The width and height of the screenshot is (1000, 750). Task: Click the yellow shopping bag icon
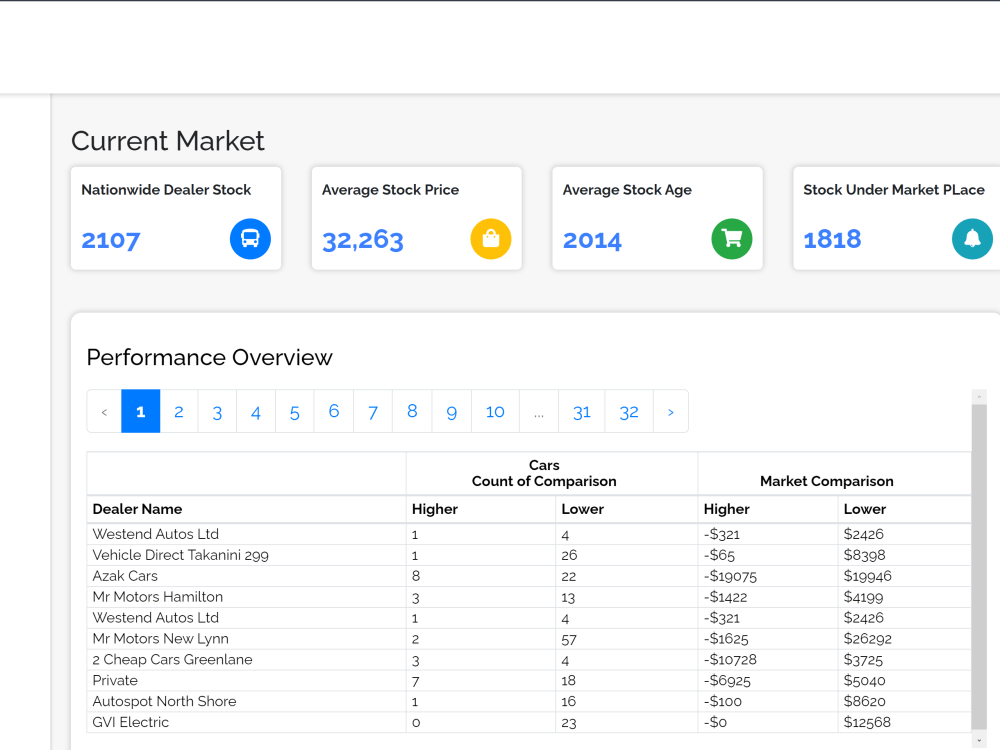pyautogui.click(x=490, y=239)
